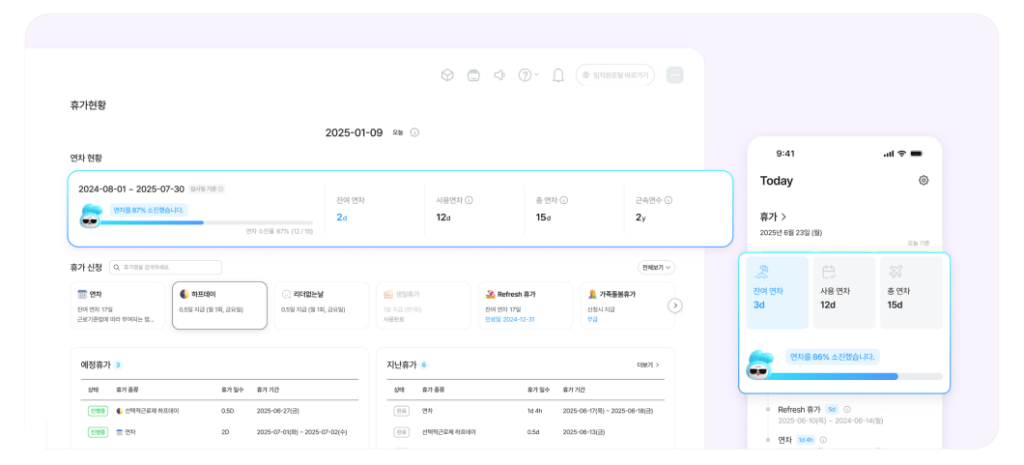Click the 5d badge on mobile Refresh 휴가

tap(832, 409)
